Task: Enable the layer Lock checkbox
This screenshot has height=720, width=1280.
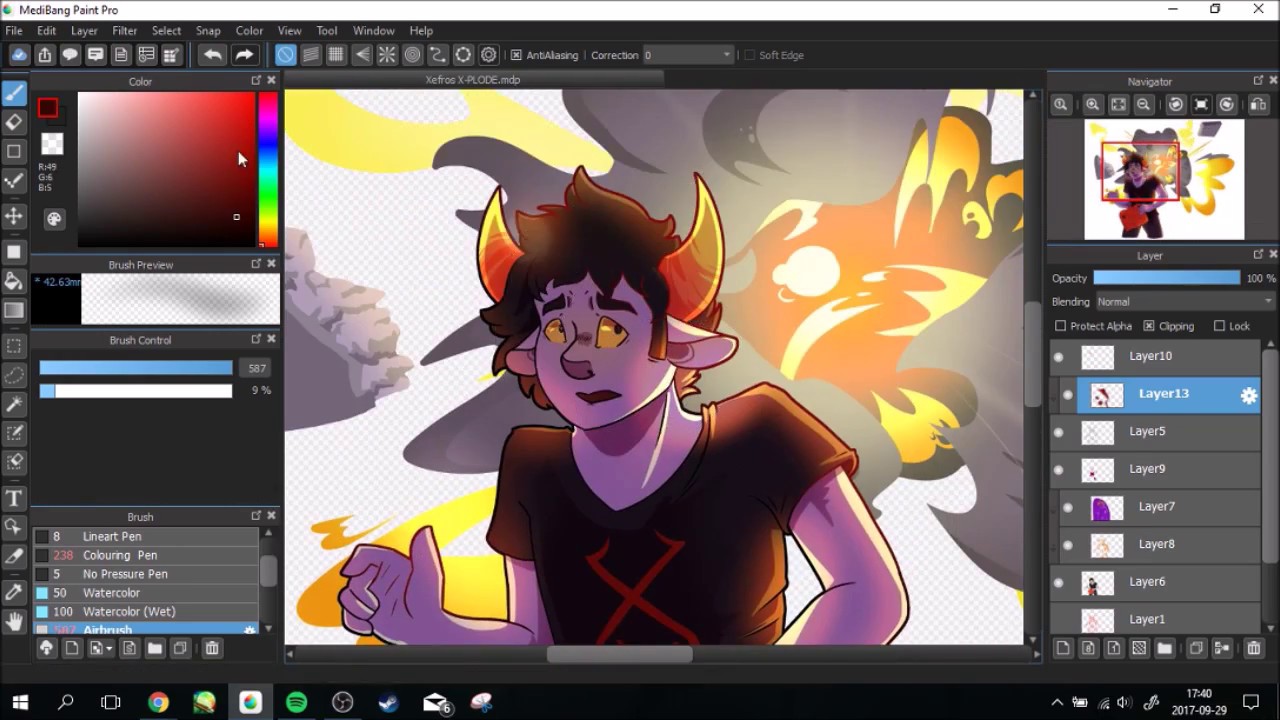Action: [x=1219, y=326]
